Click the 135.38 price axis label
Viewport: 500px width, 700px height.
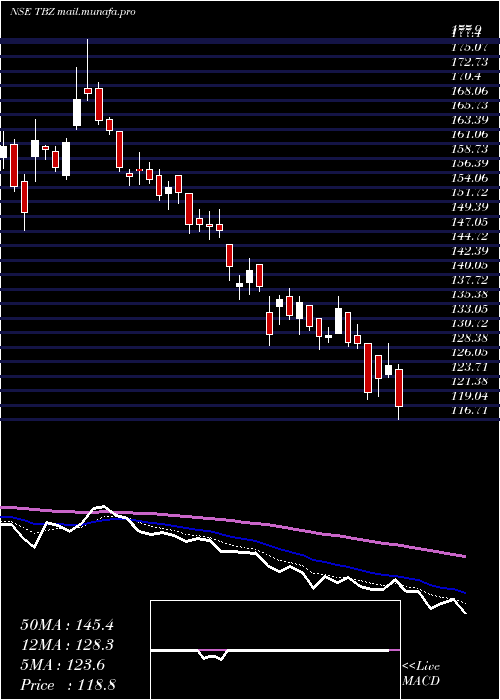point(470,294)
